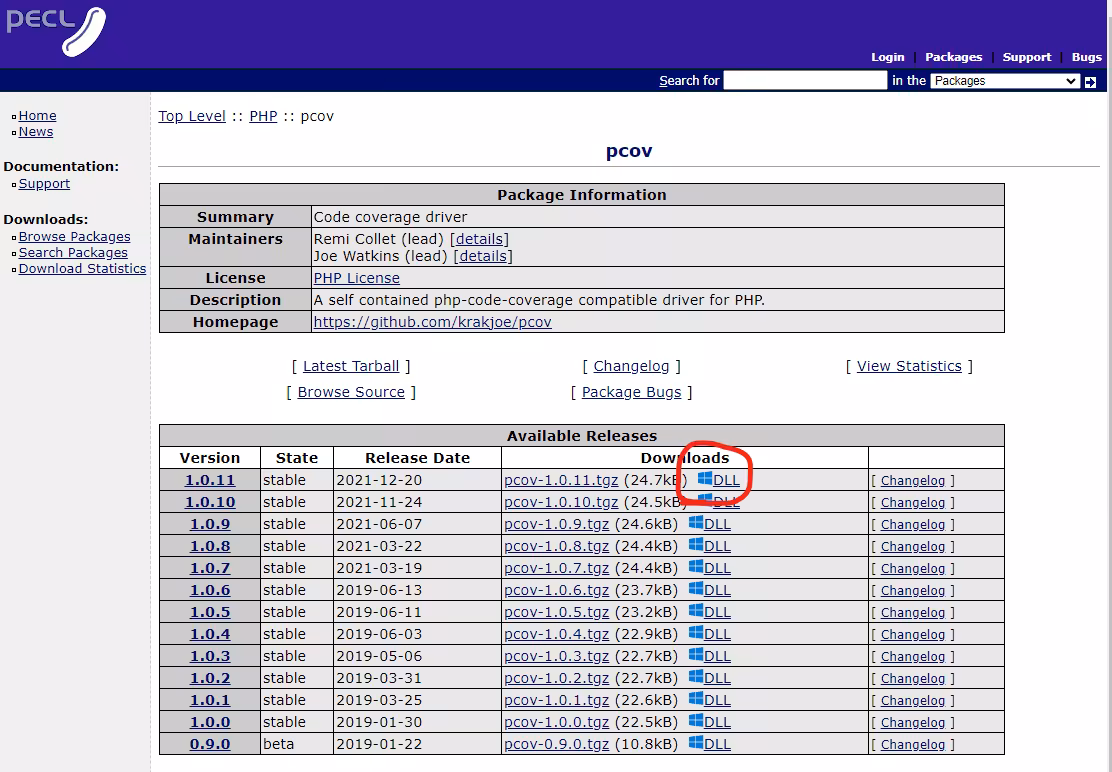This screenshot has width=1112, height=772.
Task: Click the Windows icon in the 1.0.1 row
Action: pyautogui.click(x=696, y=699)
